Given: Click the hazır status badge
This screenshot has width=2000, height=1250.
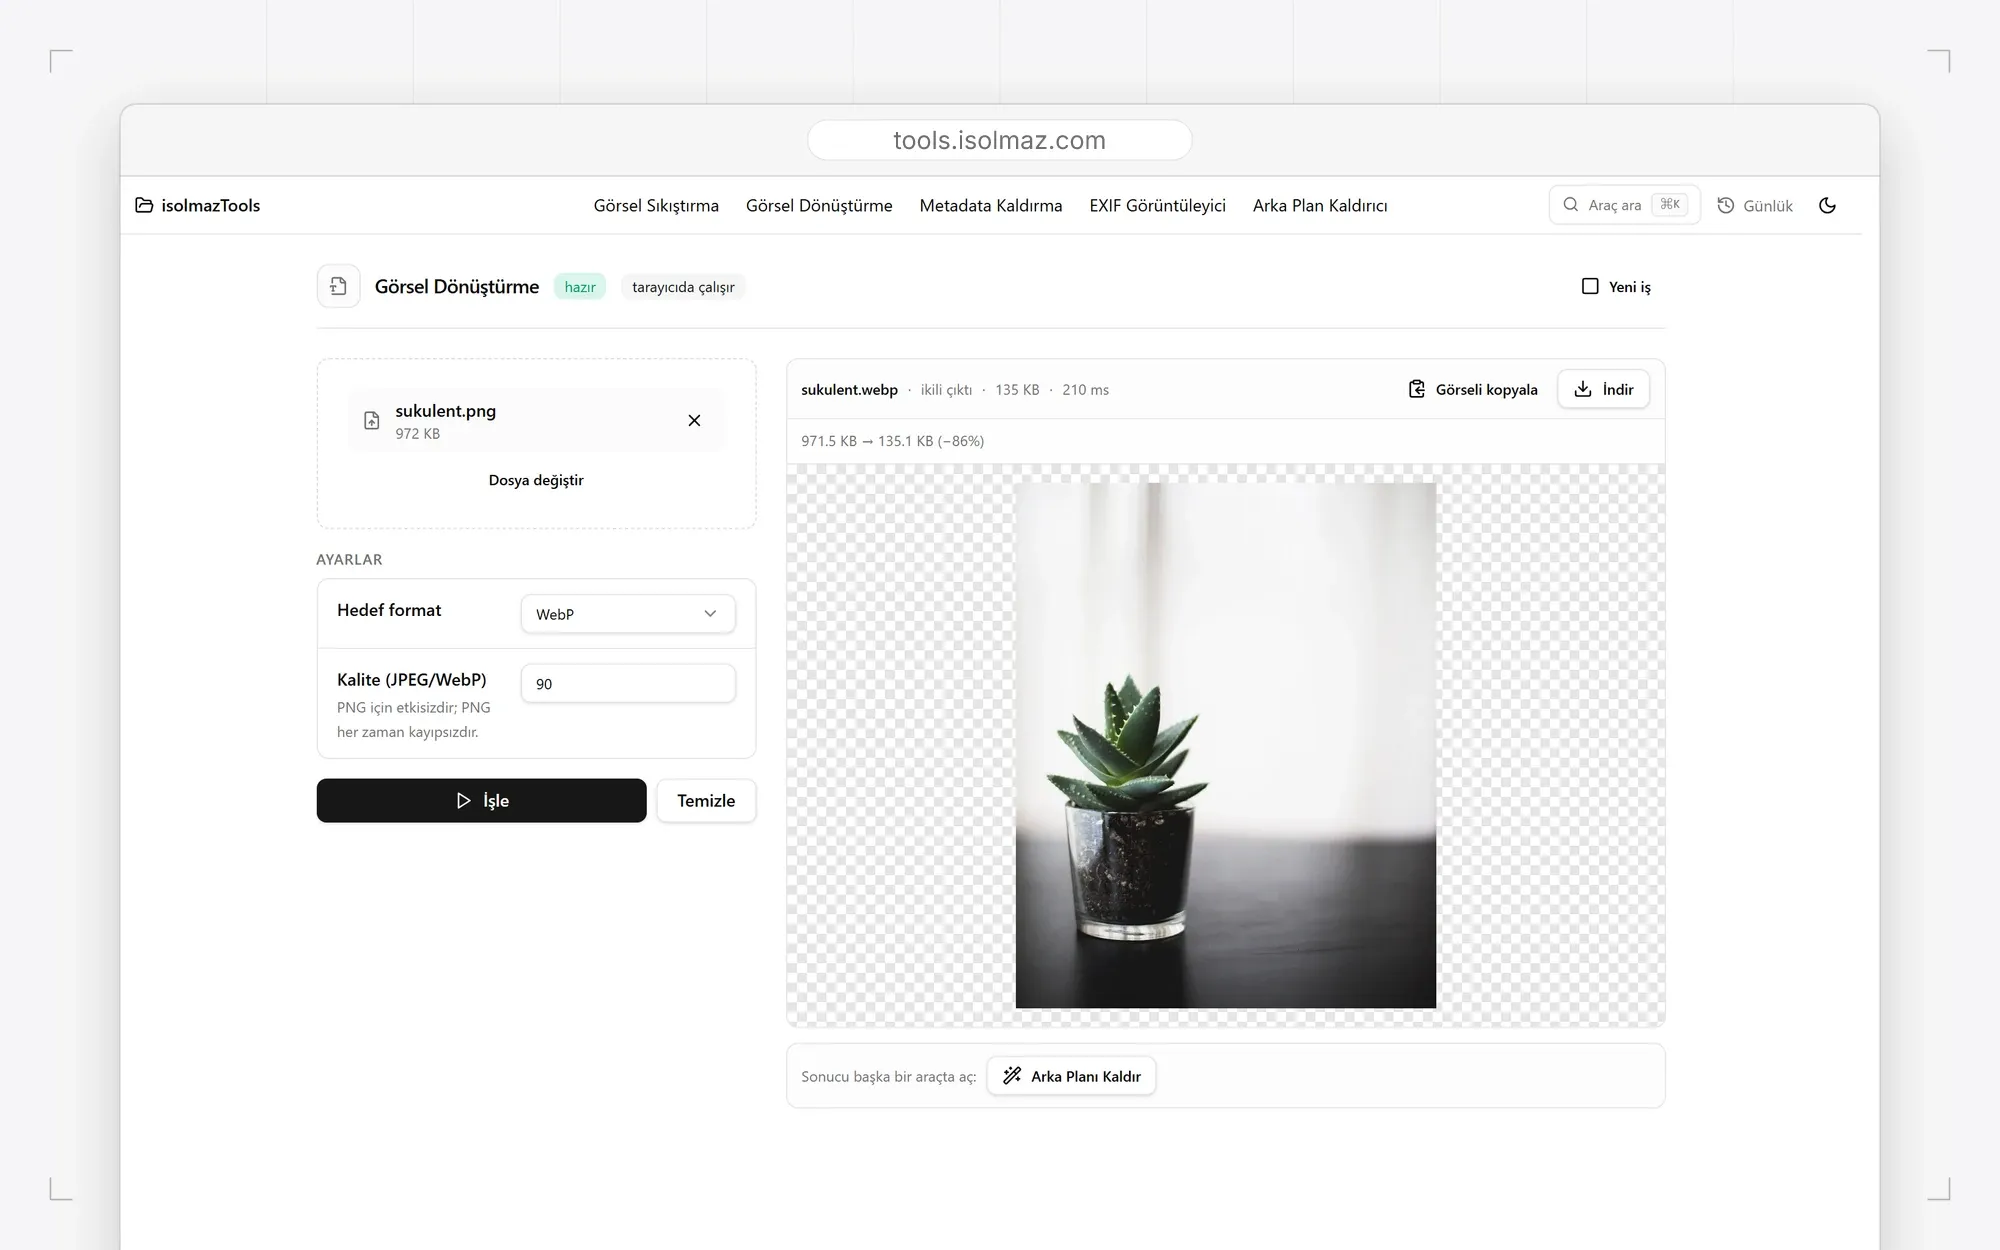Looking at the screenshot, I should 580,287.
